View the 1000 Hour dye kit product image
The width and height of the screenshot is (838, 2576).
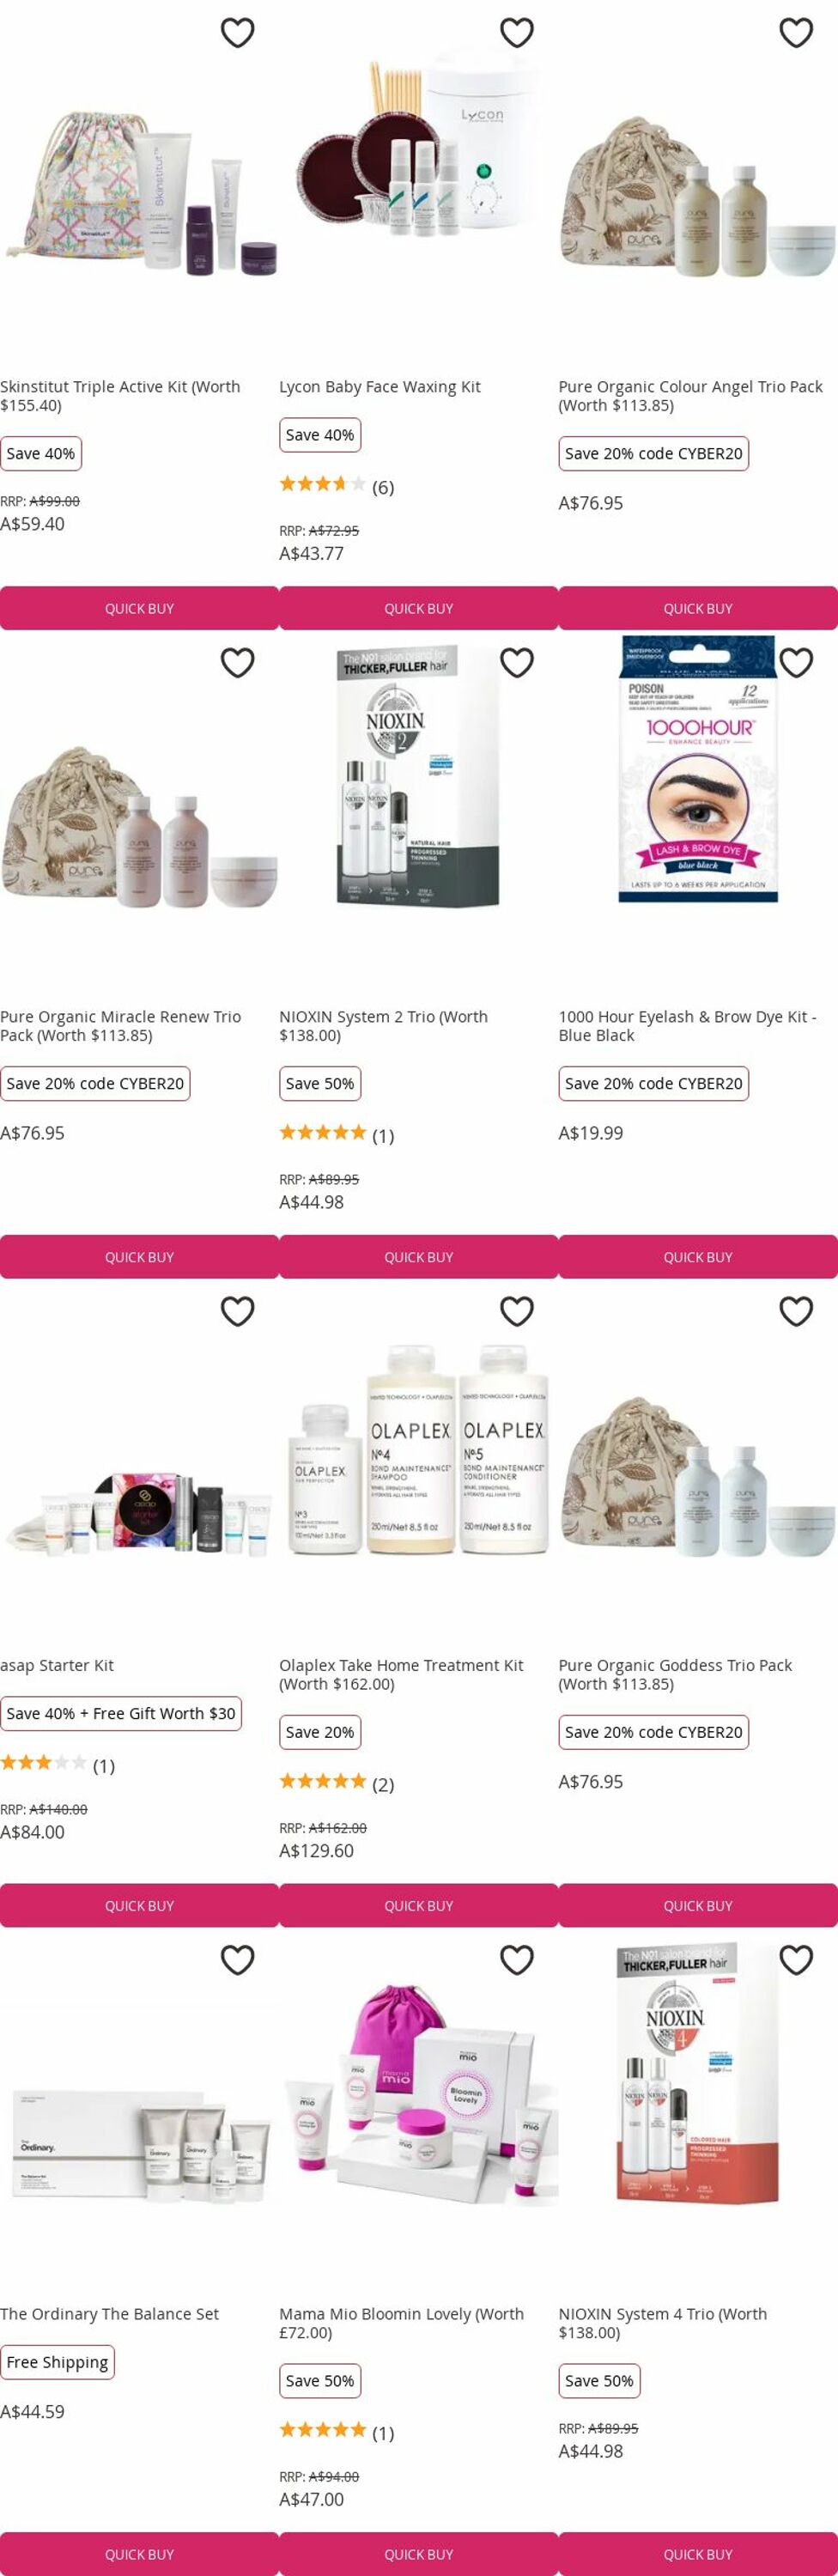click(698, 770)
